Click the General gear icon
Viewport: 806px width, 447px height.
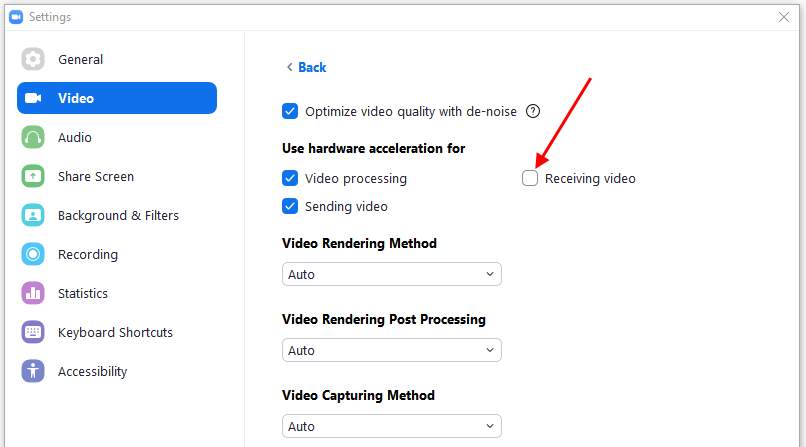click(33, 59)
